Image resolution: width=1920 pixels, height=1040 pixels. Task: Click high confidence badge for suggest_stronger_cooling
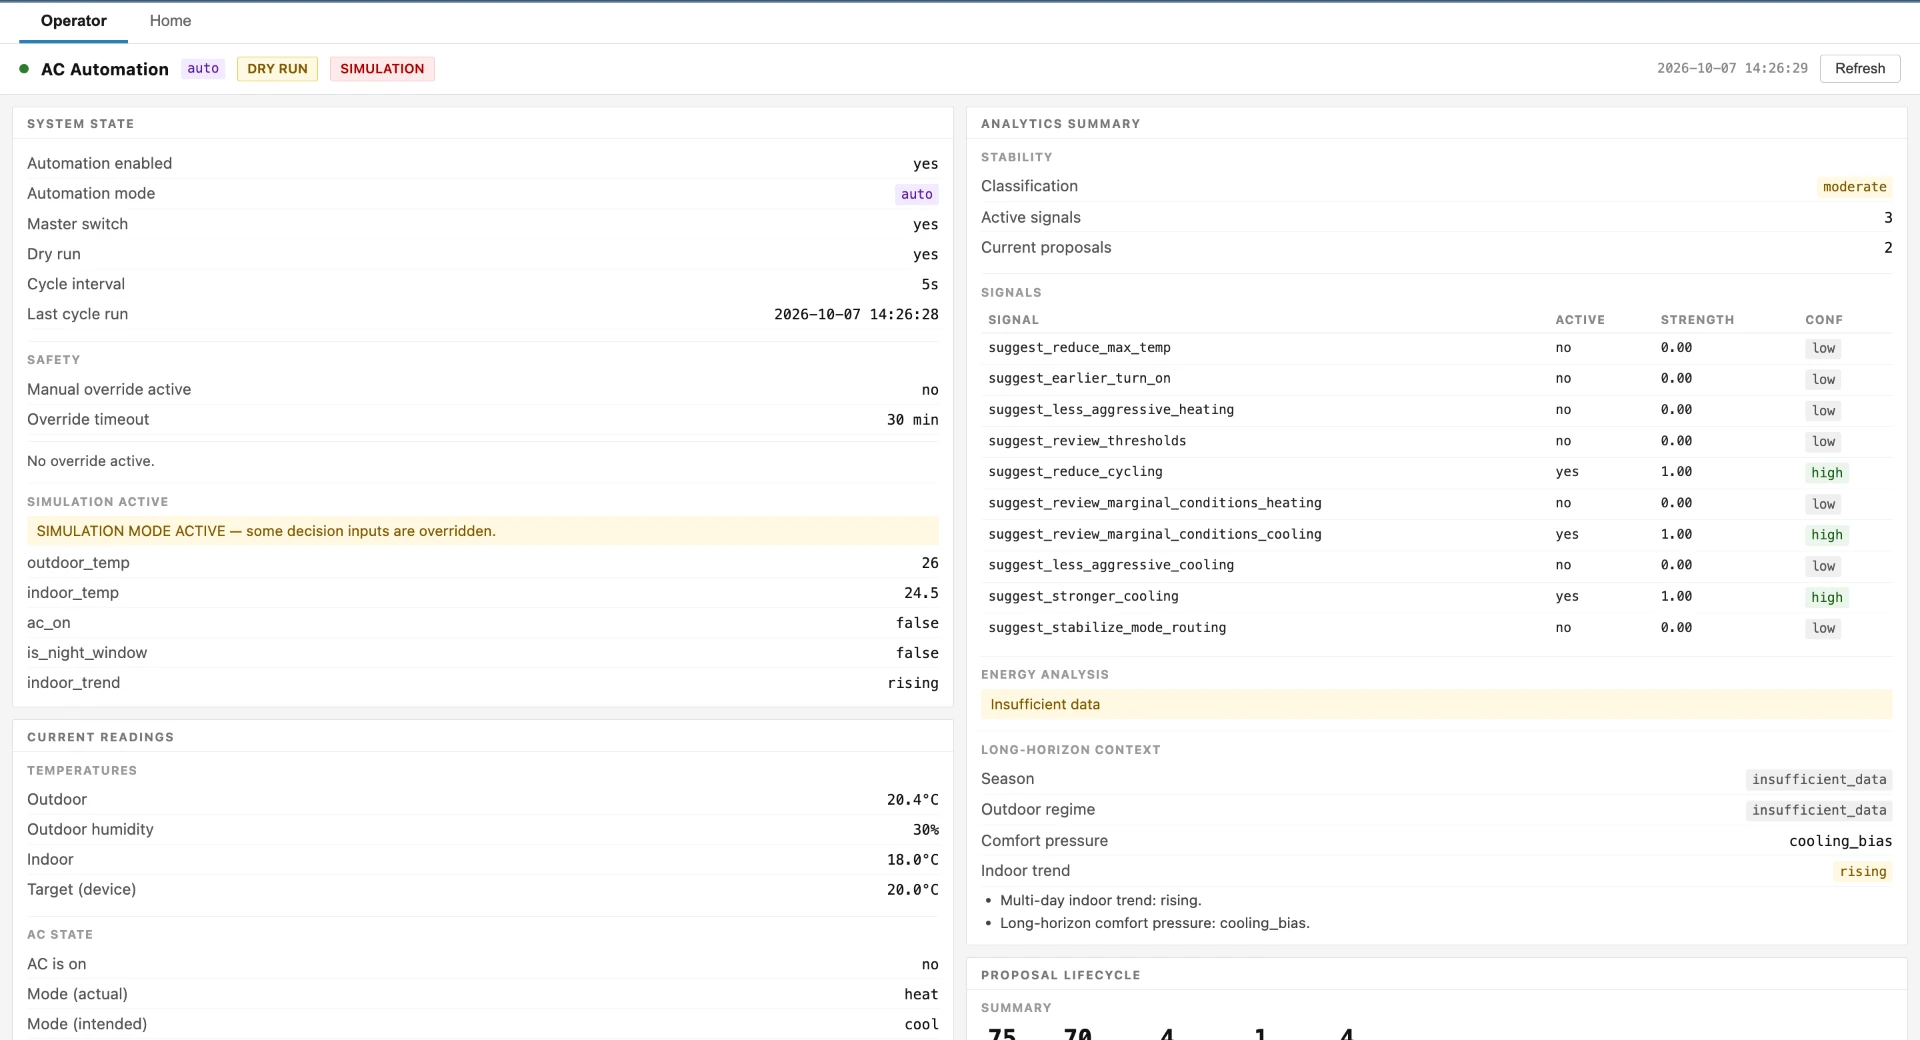[1826, 597]
